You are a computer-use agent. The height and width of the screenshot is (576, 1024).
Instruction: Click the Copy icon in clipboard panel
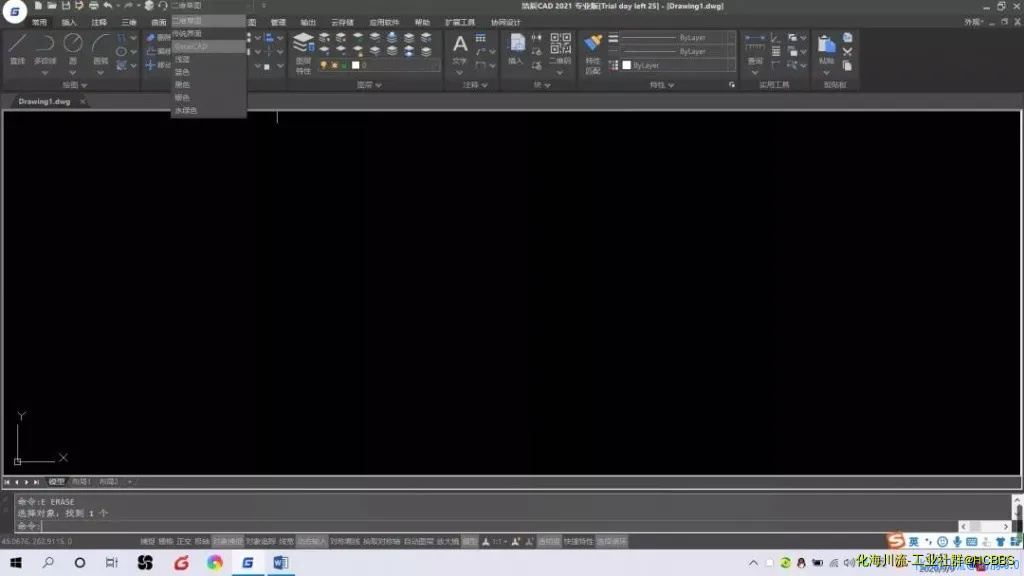pos(847,65)
